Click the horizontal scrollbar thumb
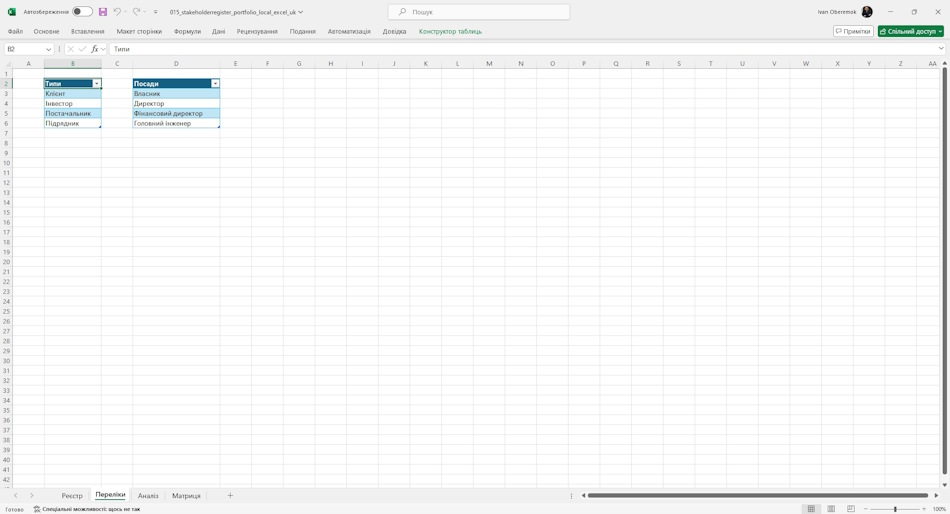Image resolution: width=950 pixels, height=514 pixels. point(757,496)
